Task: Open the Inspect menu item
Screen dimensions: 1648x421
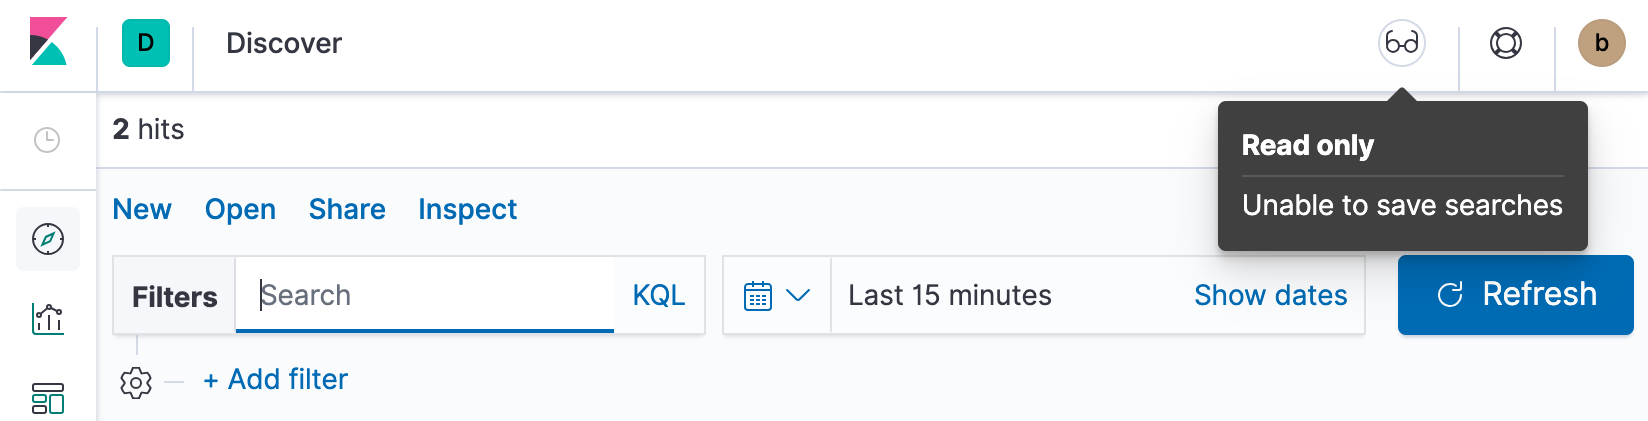Action: point(467,209)
